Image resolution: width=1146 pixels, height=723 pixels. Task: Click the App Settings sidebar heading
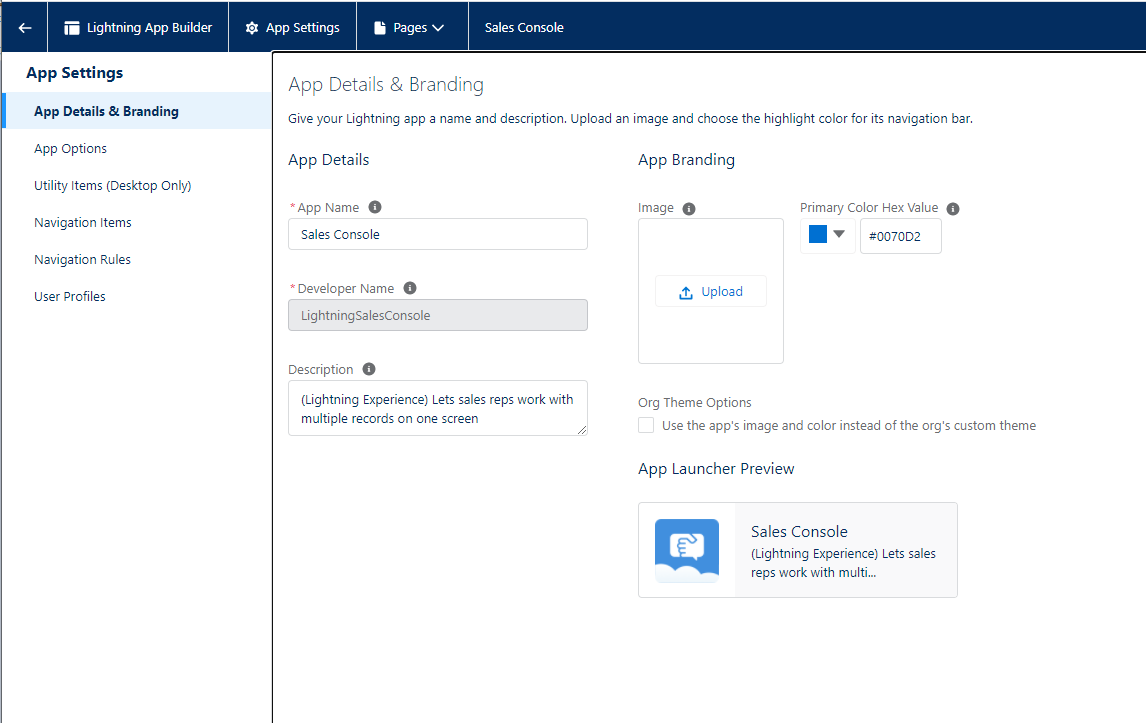pos(75,73)
